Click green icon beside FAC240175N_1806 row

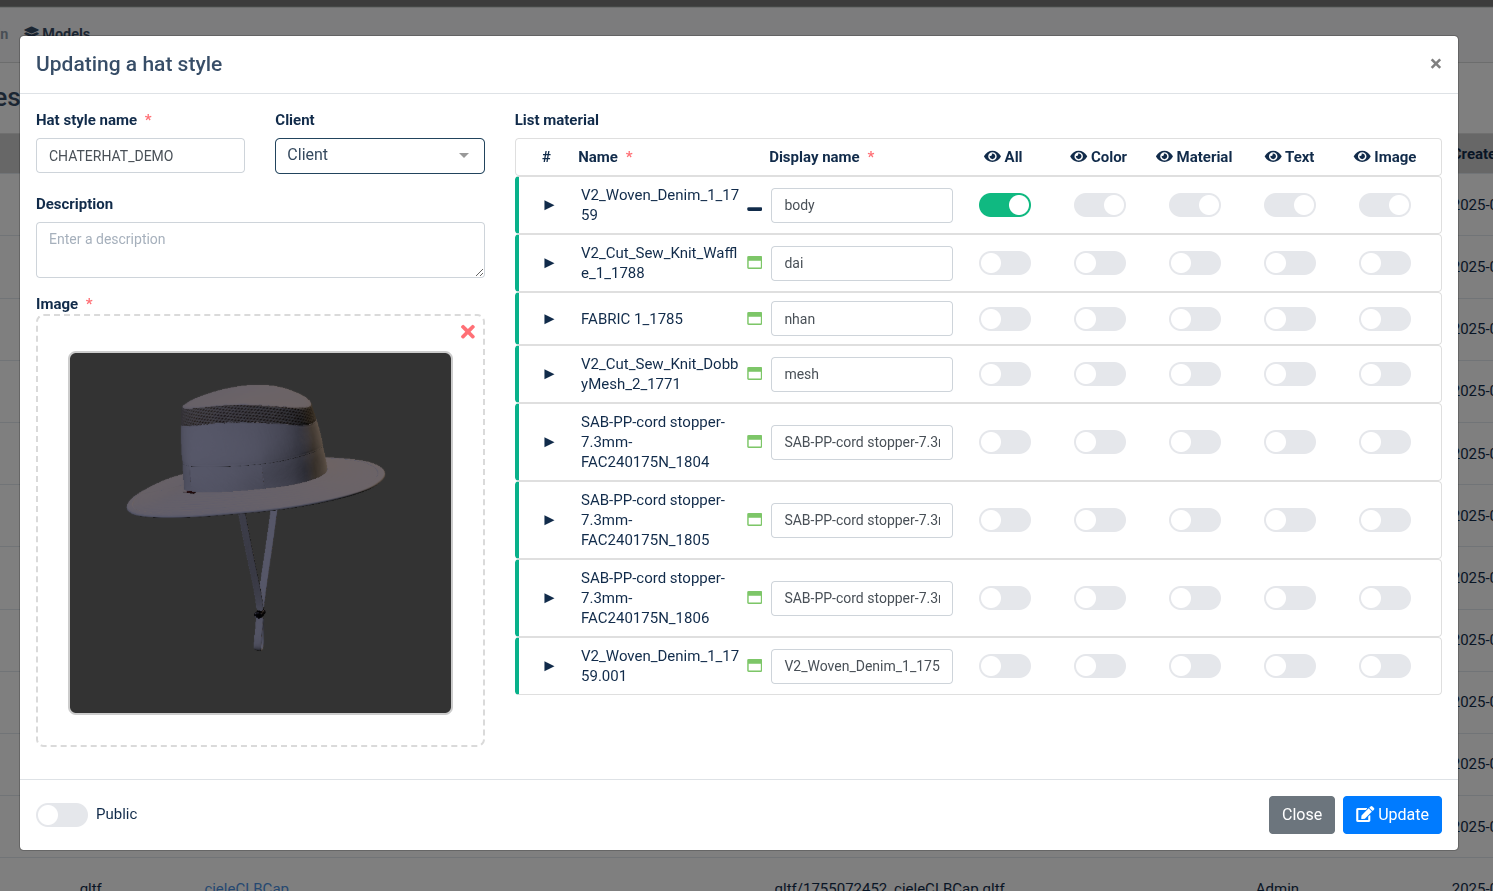755,598
